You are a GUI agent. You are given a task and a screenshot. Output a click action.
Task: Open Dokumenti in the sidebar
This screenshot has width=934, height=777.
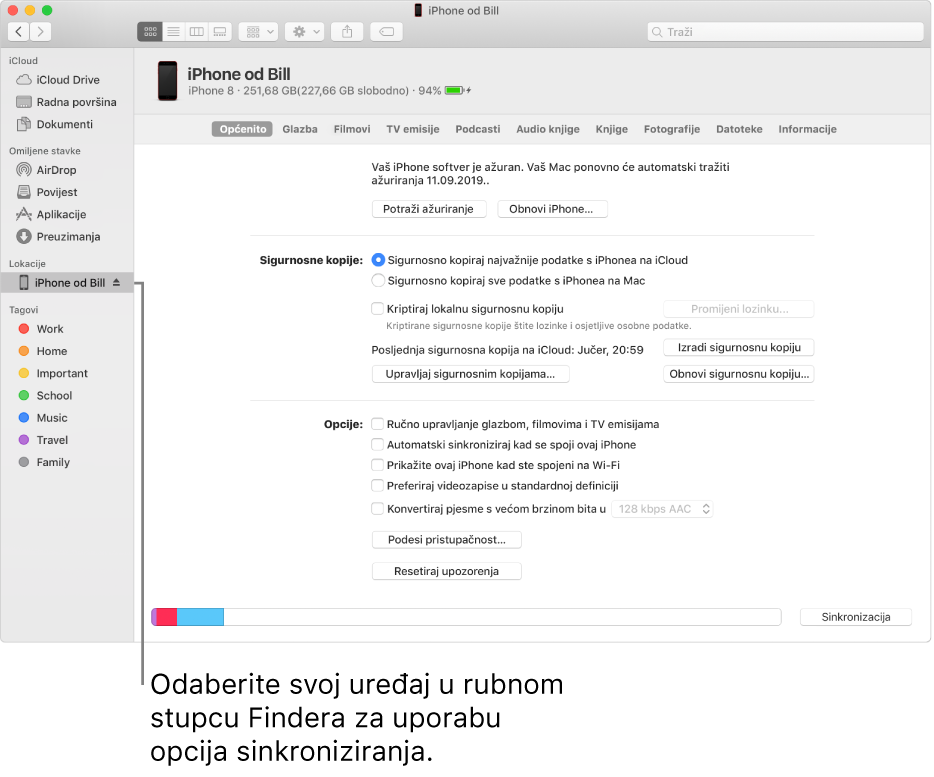[67, 124]
